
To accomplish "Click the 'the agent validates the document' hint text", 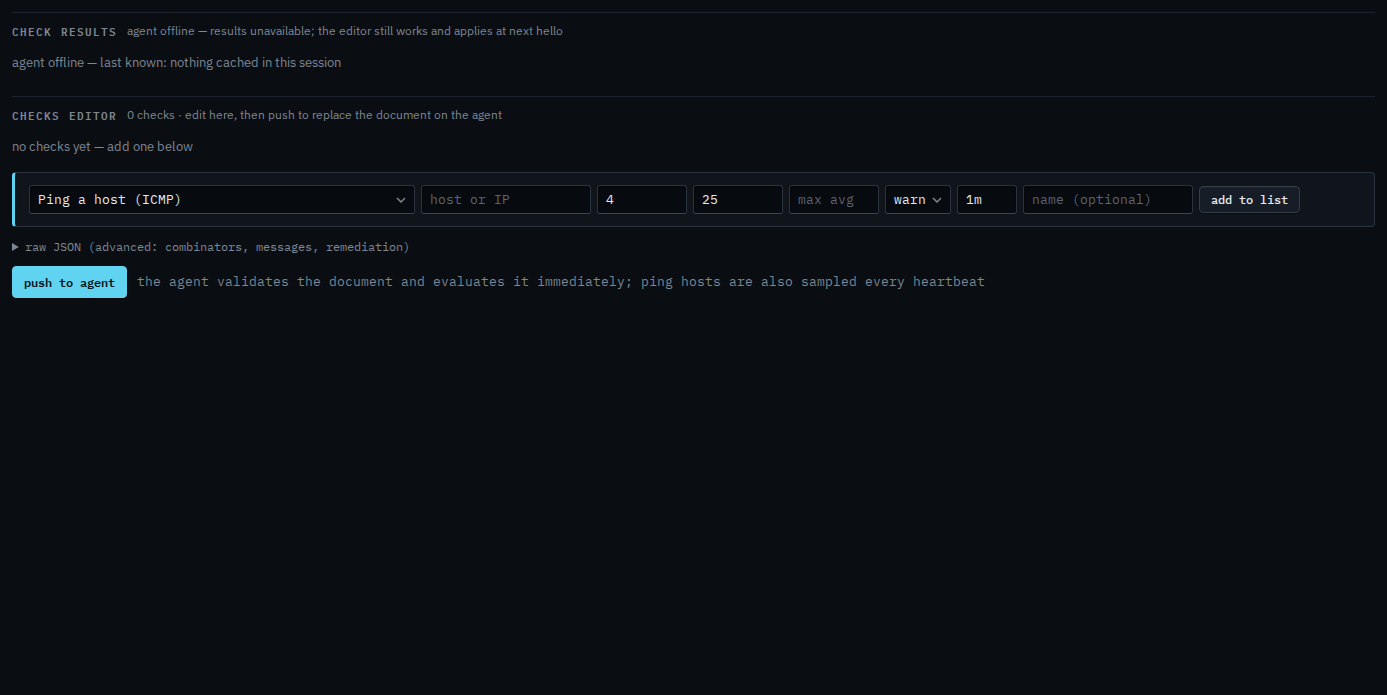I will click(561, 282).
